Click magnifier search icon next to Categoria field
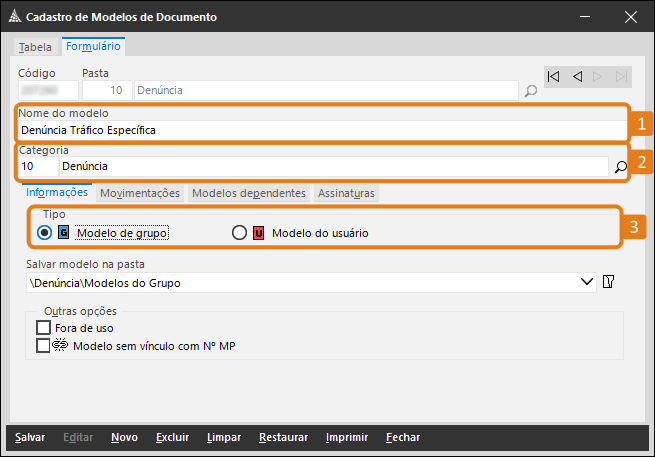The width and height of the screenshot is (655, 457). coord(621,167)
